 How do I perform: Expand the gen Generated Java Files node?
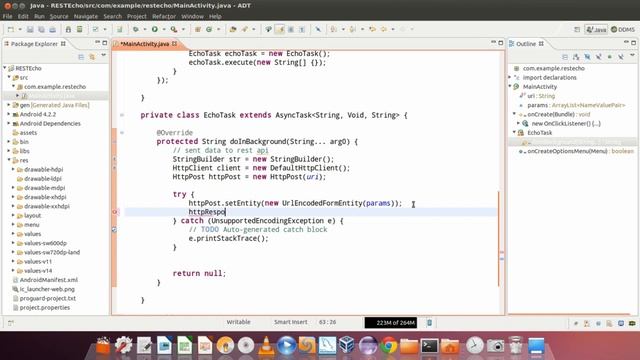[x=9, y=105]
